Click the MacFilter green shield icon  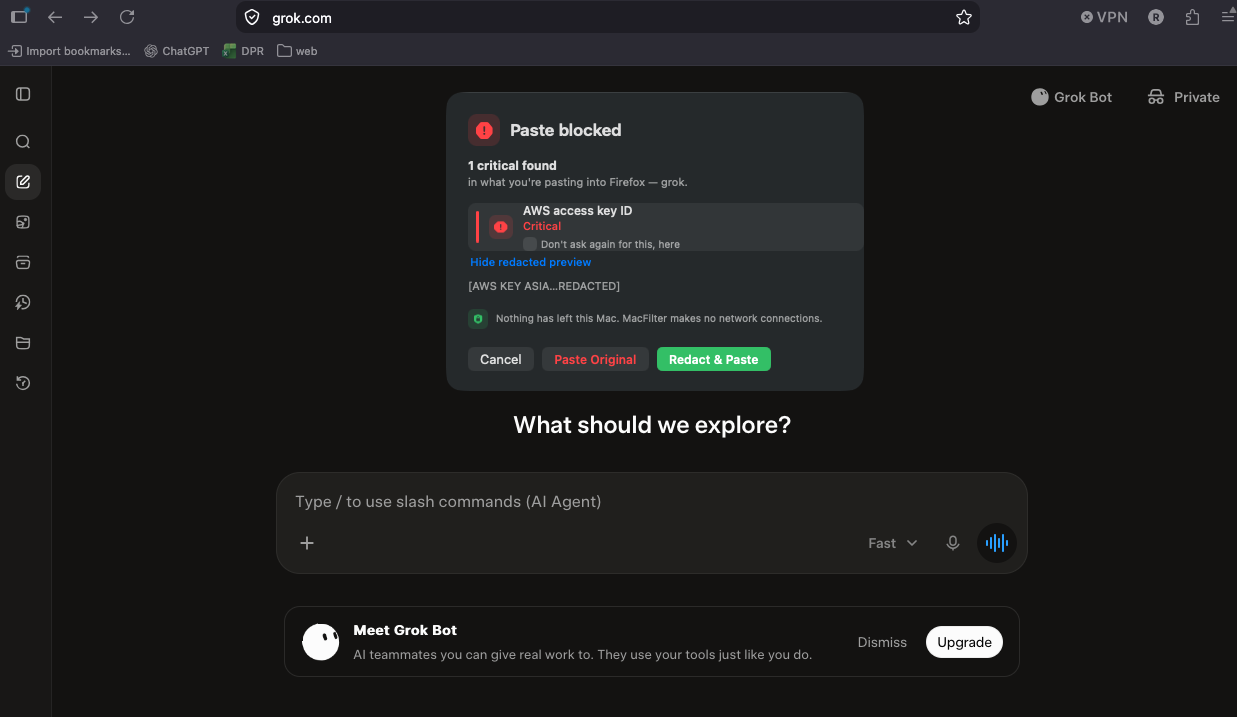point(478,319)
